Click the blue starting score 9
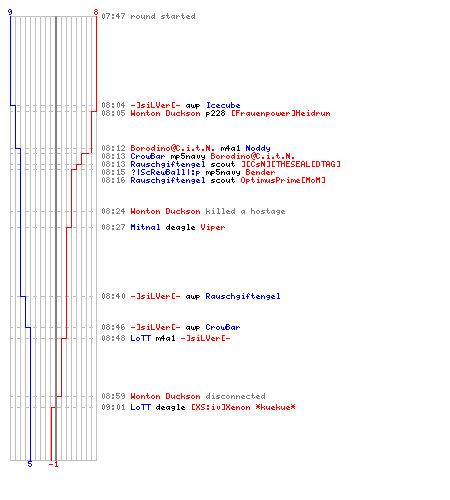This screenshot has height=500, width=450. click(x=10, y=12)
